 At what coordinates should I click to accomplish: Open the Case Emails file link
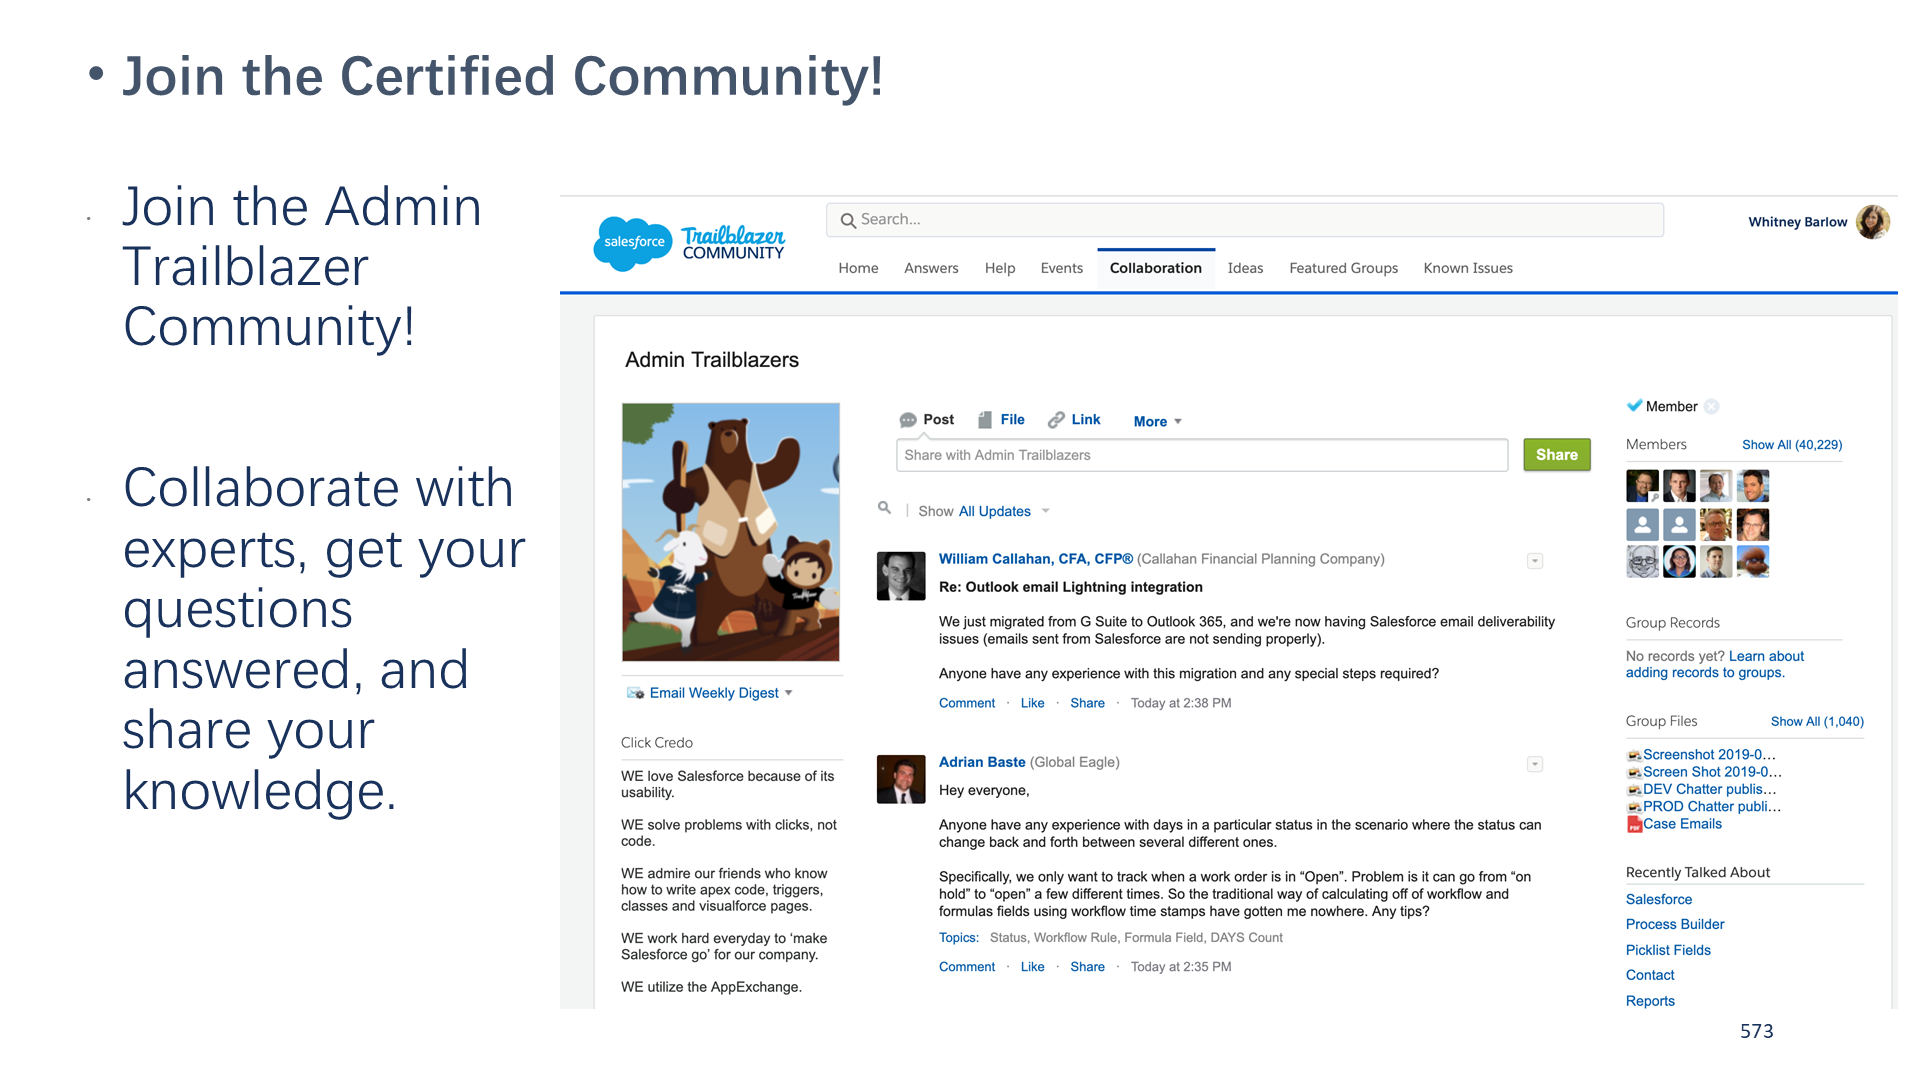(1682, 824)
